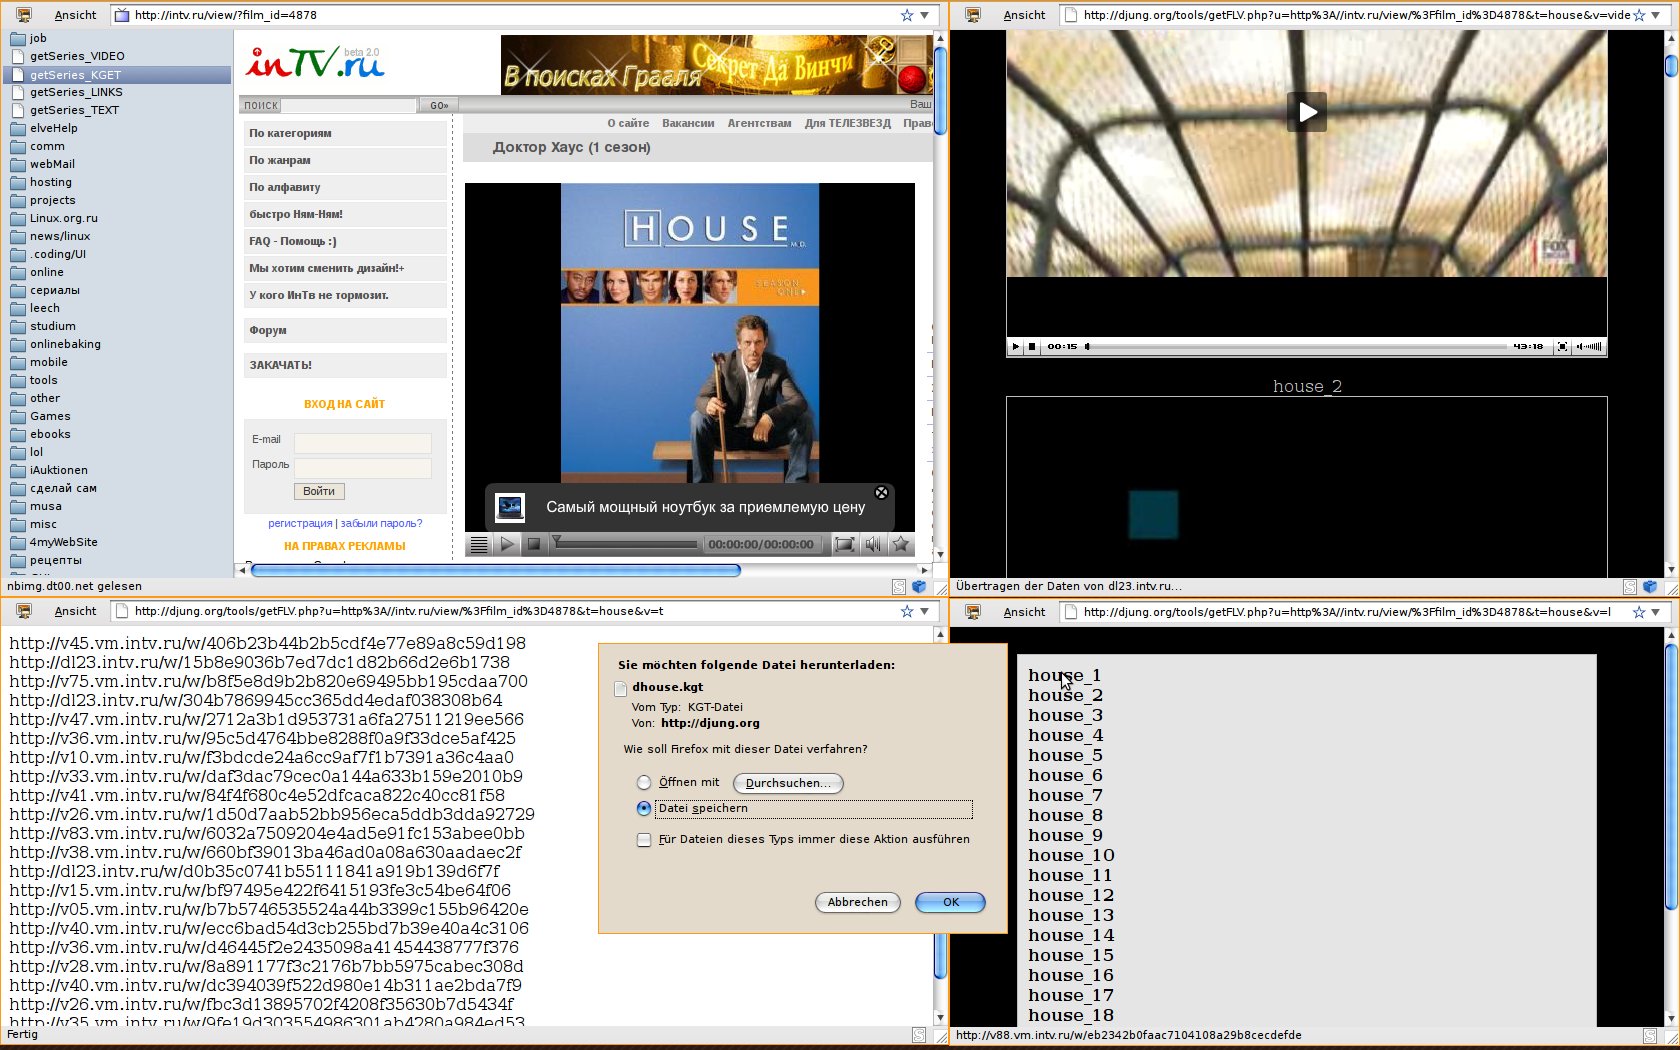Cancel download with Abbrechen button
Screen dimensions: 1680x1050
[x=857, y=902]
